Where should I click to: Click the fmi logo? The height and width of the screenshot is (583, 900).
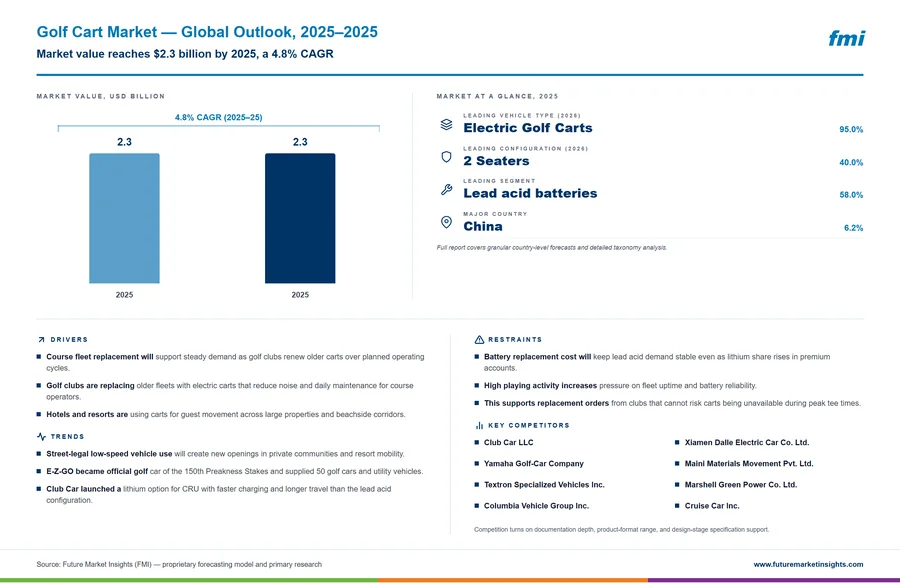[846, 38]
